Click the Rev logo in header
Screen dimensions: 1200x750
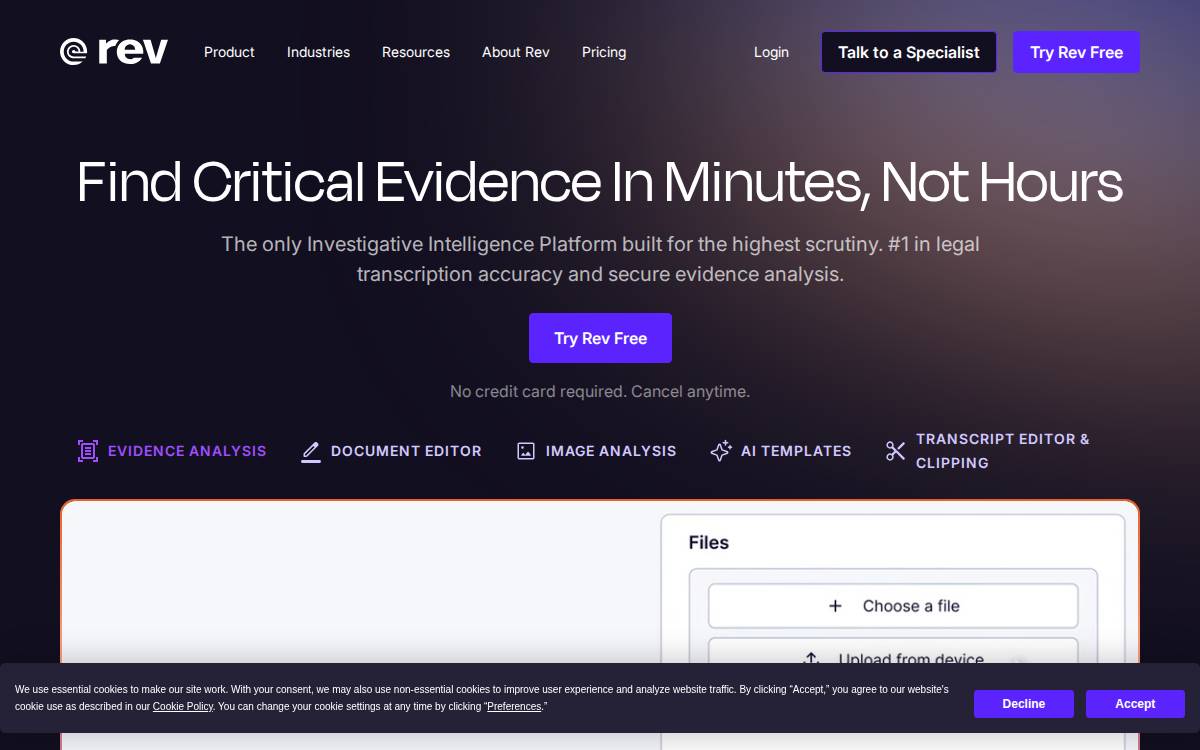114,52
